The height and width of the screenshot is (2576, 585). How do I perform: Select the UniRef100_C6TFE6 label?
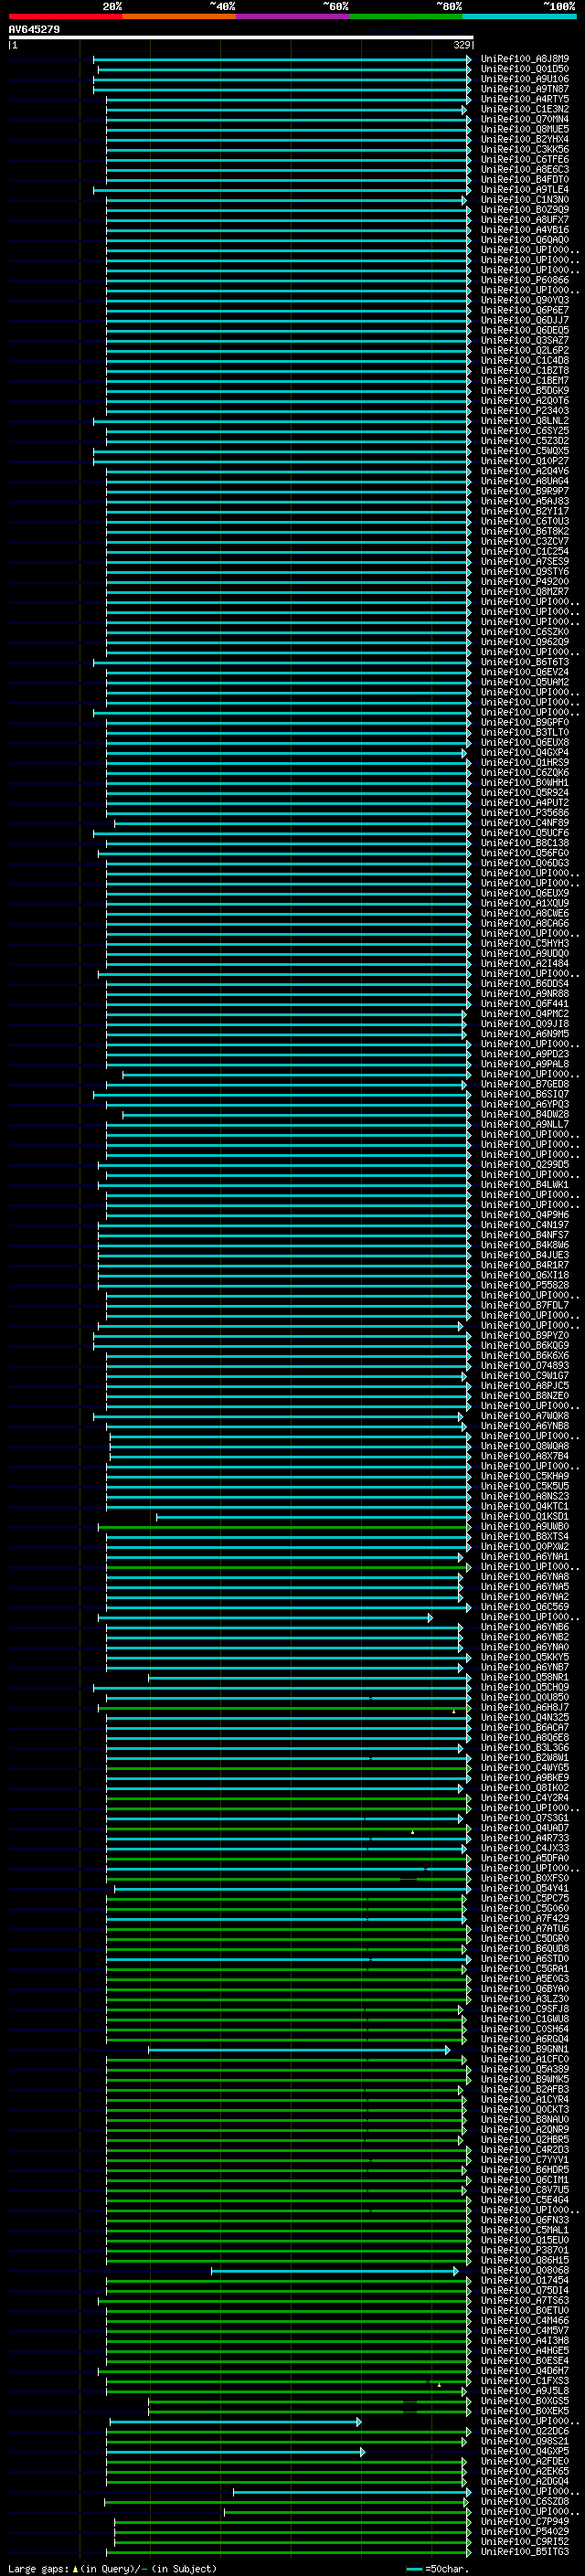[525, 159]
